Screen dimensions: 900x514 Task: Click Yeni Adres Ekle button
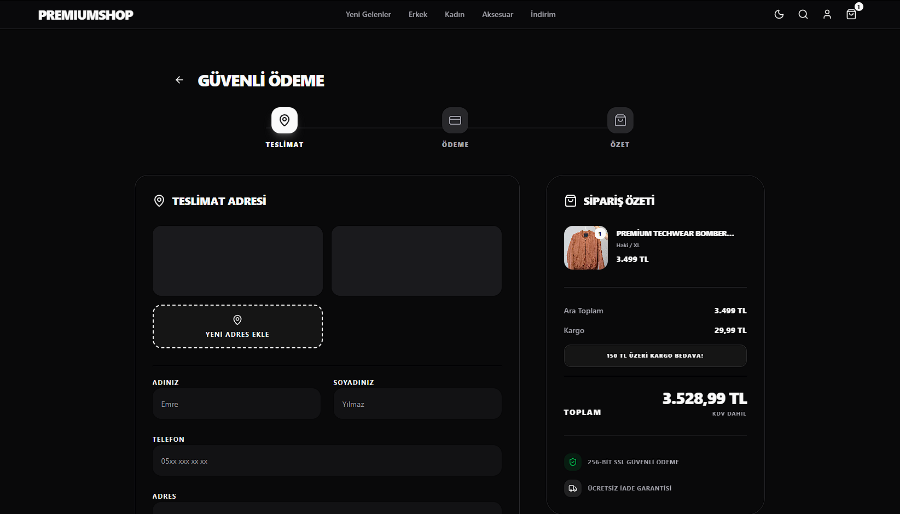point(238,326)
